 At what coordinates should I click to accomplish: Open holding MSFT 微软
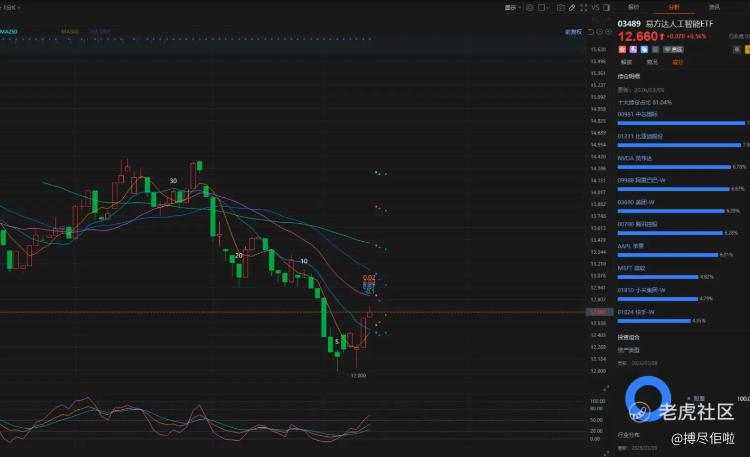[x=631, y=268]
